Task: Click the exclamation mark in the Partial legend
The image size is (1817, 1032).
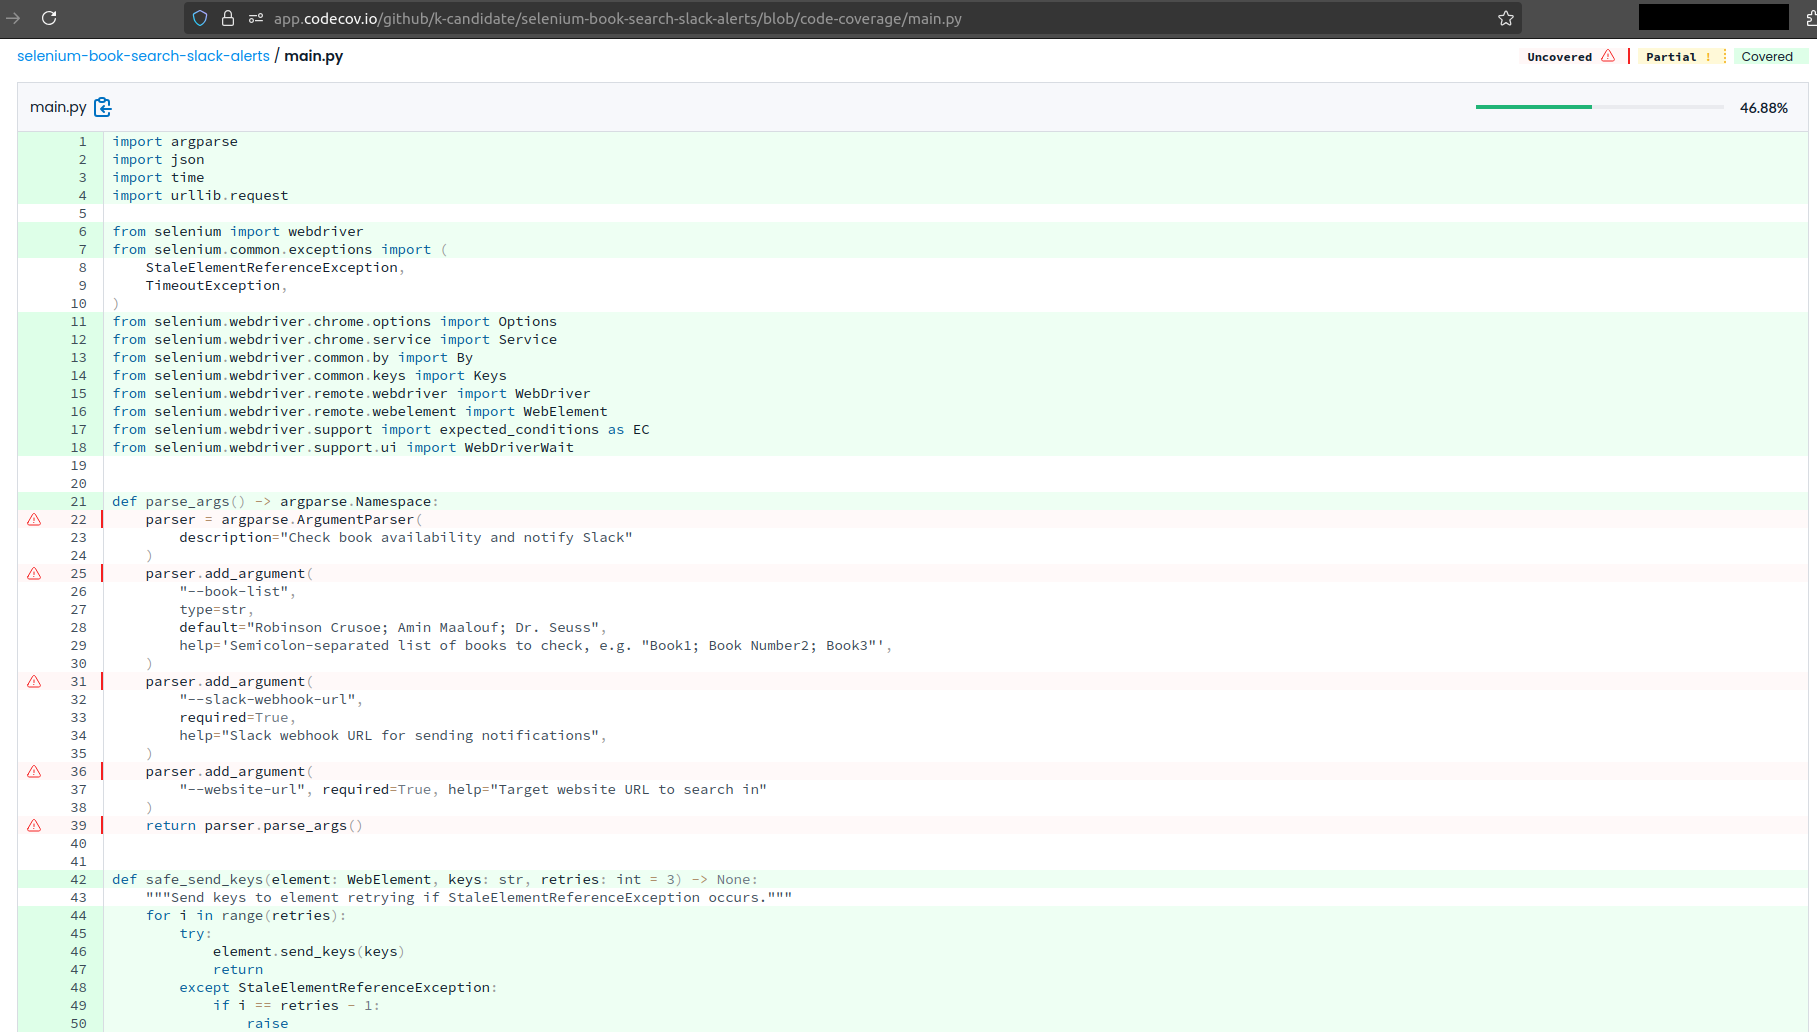Action: pyautogui.click(x=1708, y=57)
